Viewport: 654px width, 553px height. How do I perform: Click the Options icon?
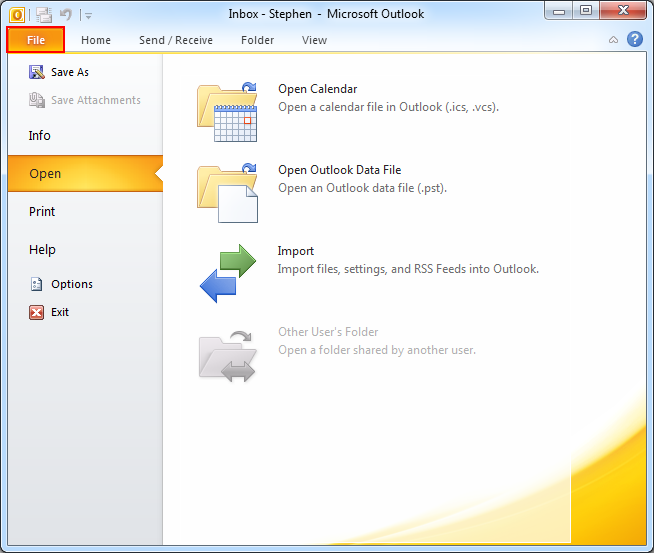pos(36,284)
